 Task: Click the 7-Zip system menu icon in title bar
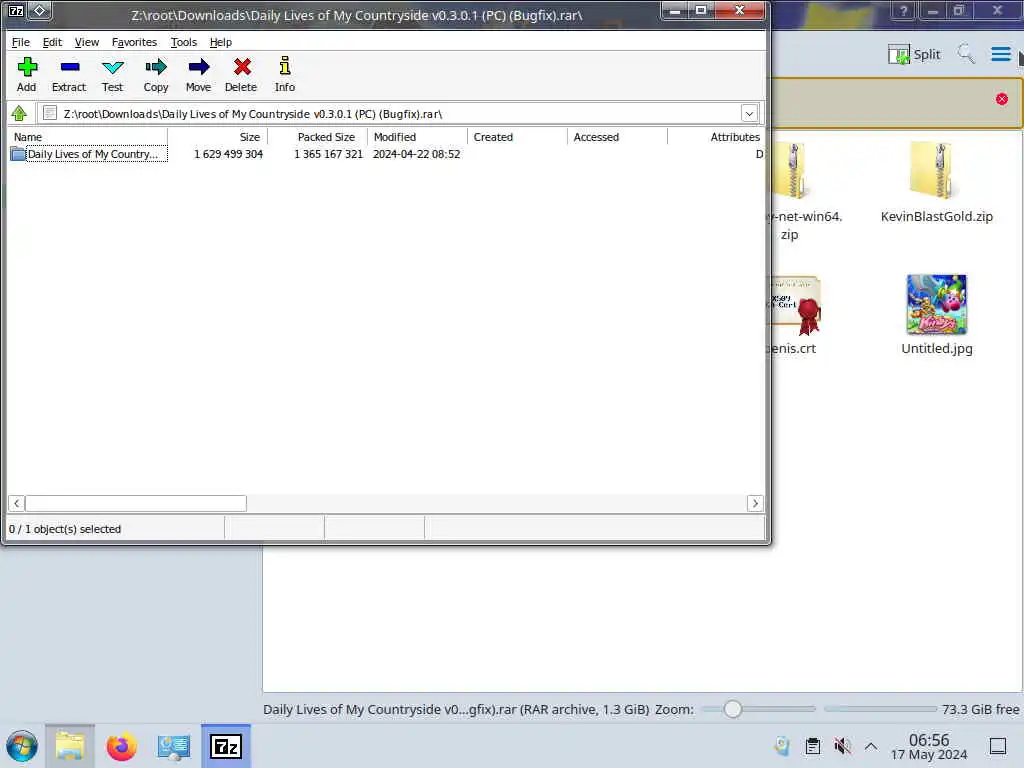point(16,10)
